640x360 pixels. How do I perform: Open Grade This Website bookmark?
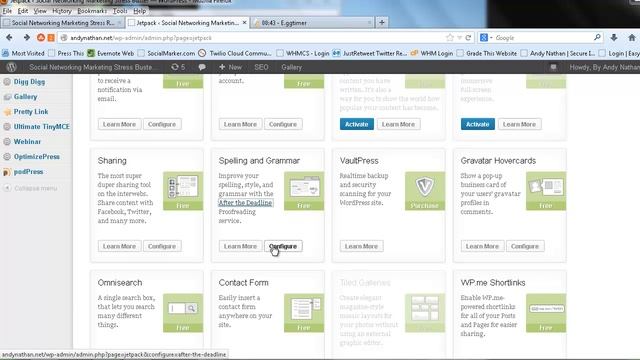[487, 53]
